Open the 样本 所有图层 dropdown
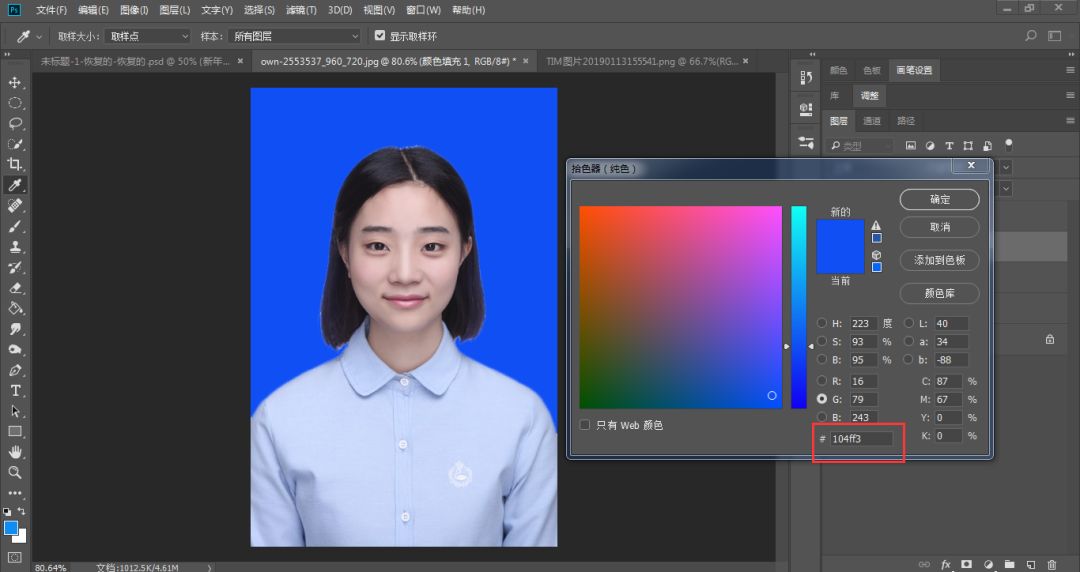This screenshot has height=572, width=1080. pos(293,36)
